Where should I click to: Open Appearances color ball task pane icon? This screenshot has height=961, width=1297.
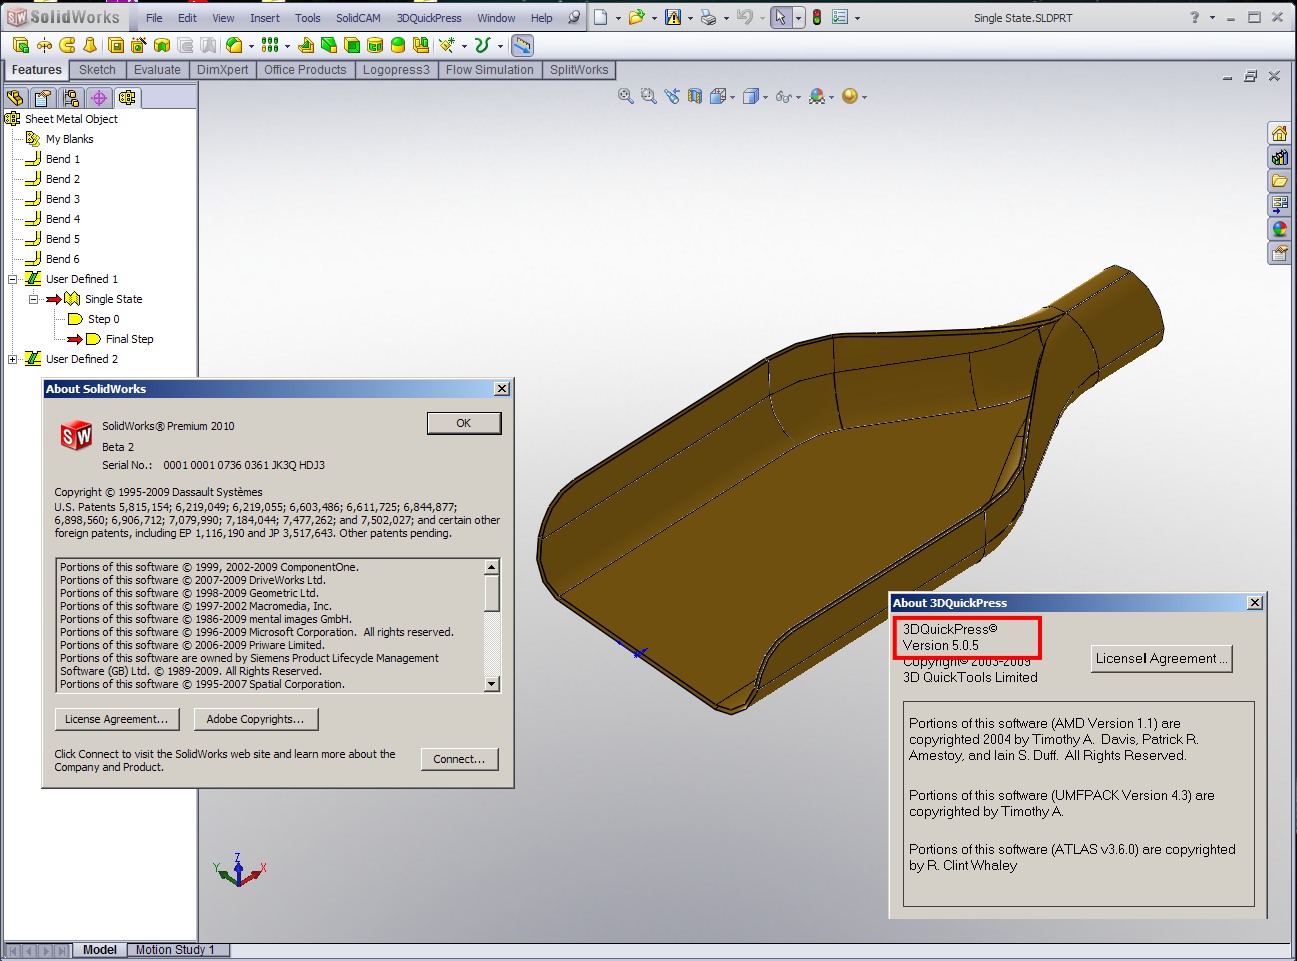click(x=1280, y=229)
